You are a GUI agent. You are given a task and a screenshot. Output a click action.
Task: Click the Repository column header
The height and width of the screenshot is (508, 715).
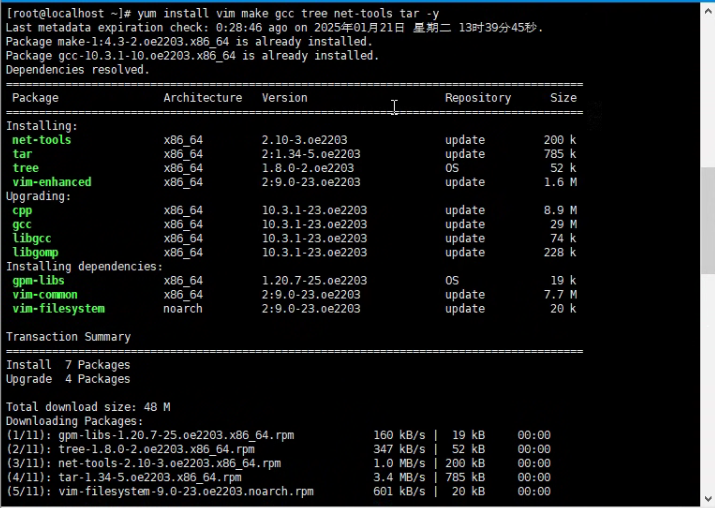[478, 98]
